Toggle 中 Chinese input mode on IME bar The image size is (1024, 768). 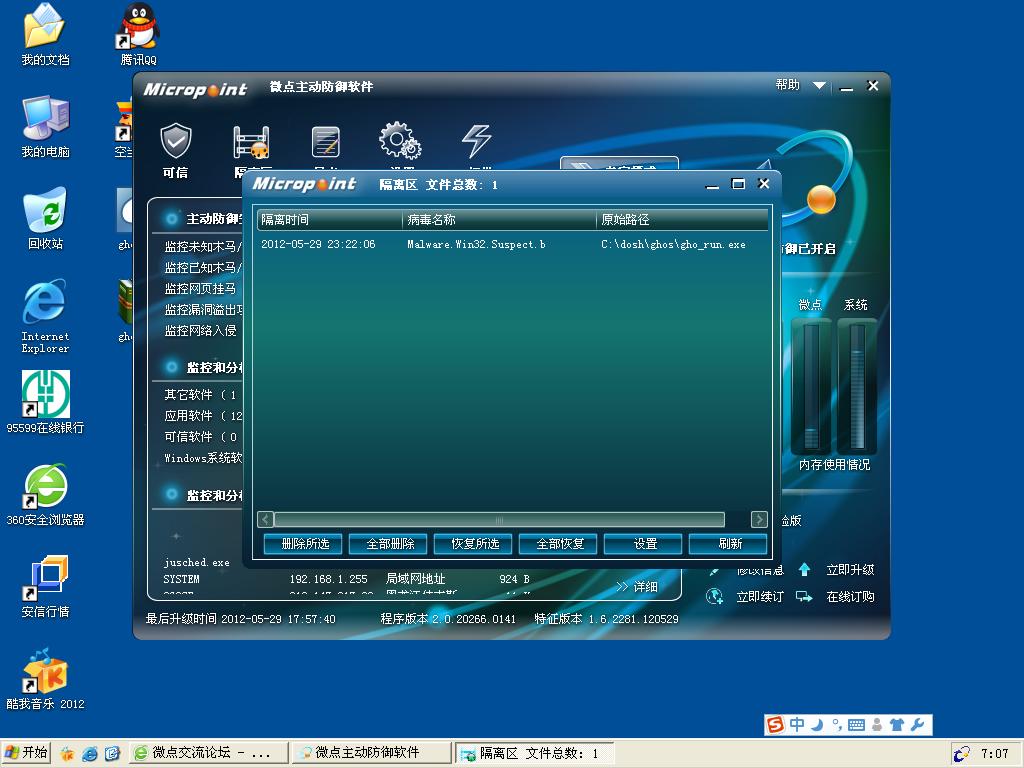click(797, 724)
